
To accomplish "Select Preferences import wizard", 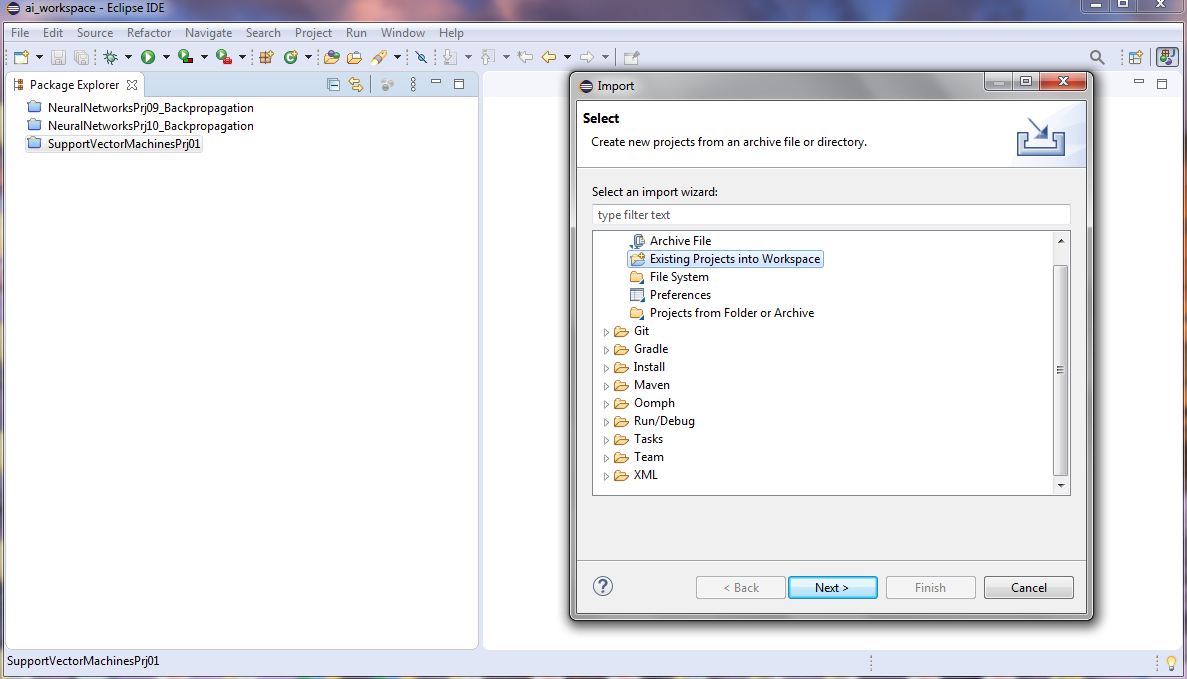I will click(x=680, y=295).
